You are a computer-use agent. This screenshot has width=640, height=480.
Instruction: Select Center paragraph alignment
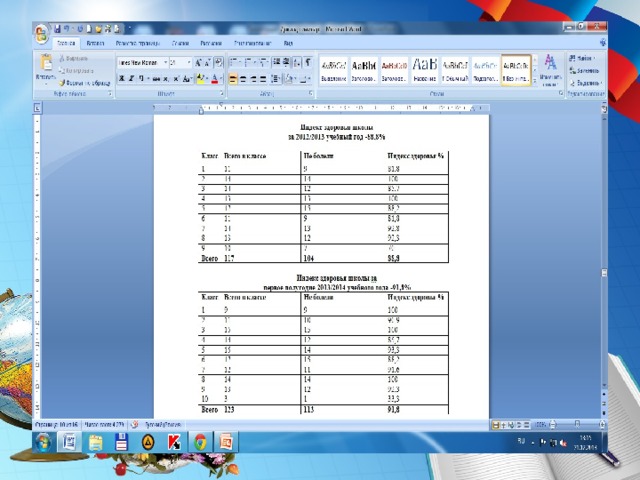(x=243, y=79)
